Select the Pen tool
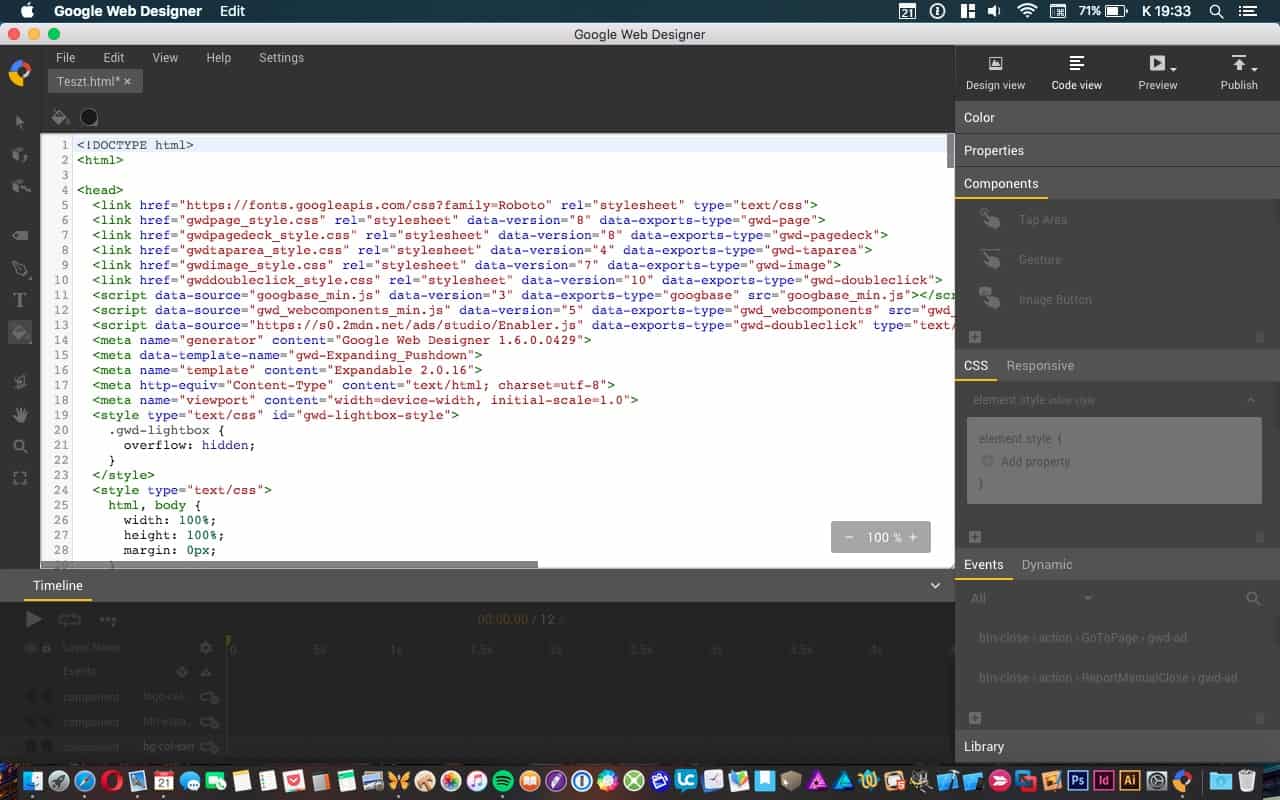1280x800 pixels. click(20, 269)
